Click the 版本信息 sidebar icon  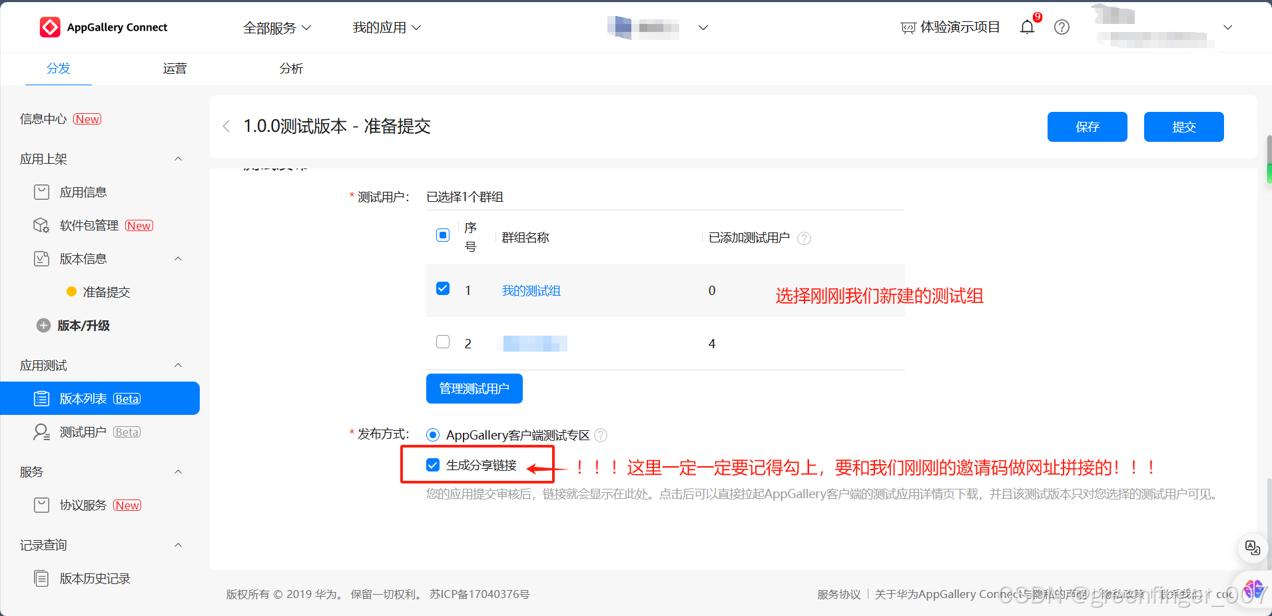pos(41,258)
